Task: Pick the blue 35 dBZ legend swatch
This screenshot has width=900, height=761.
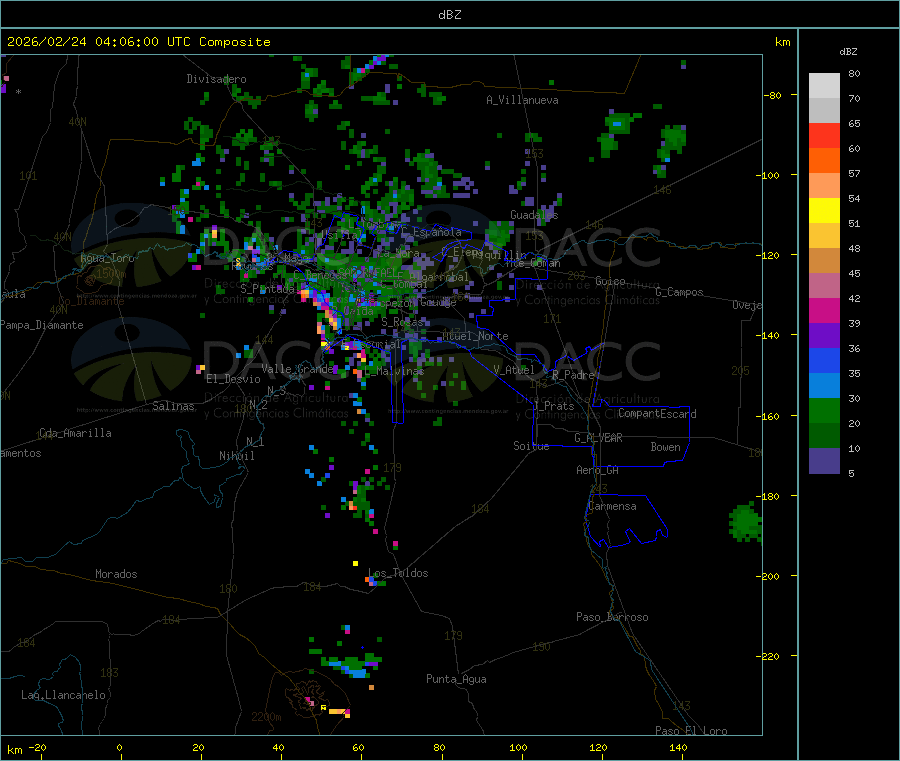Action: 824,360
